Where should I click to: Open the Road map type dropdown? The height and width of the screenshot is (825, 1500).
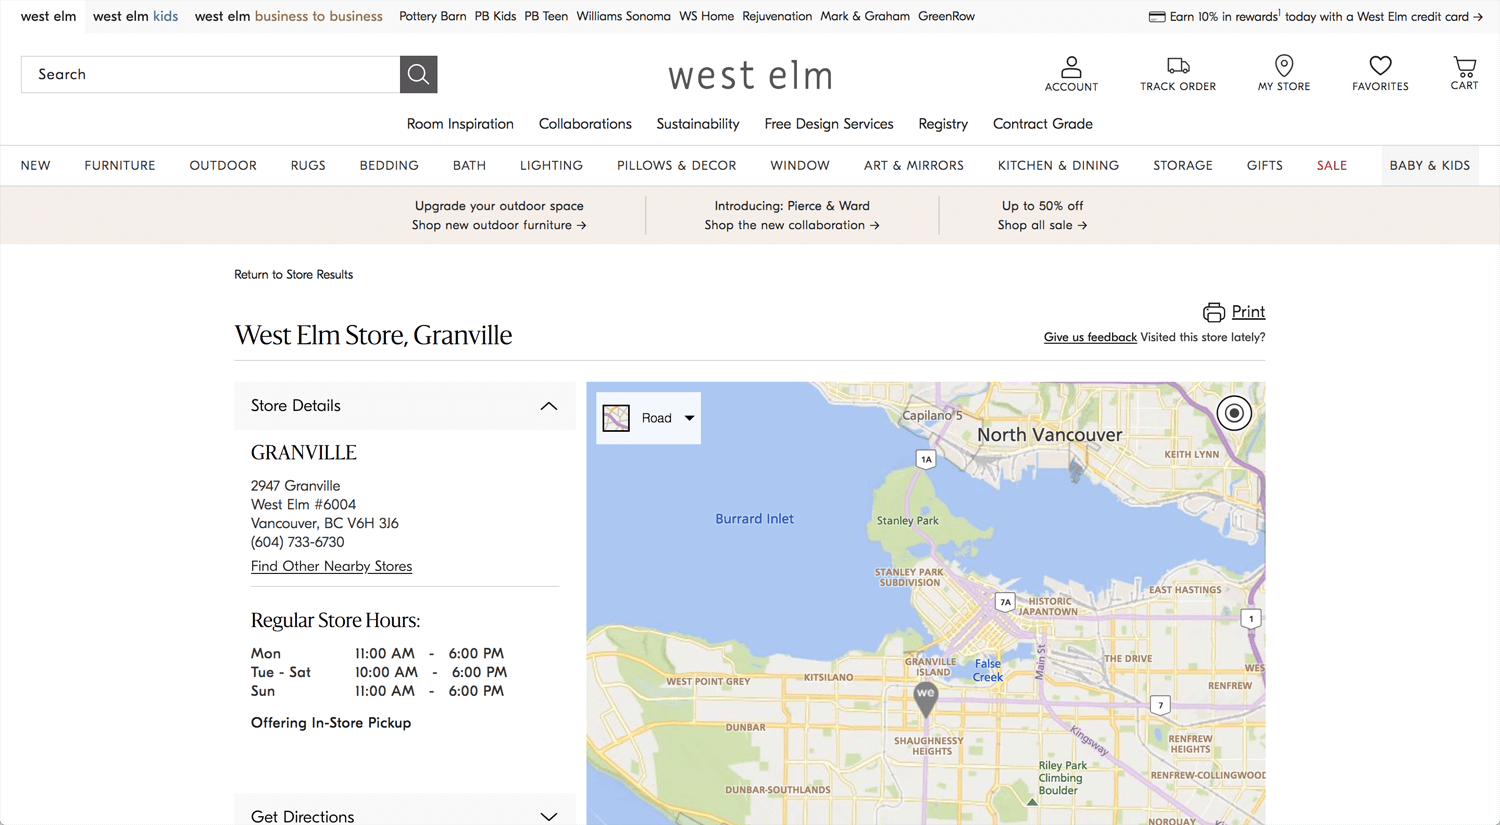coord(688,418)
